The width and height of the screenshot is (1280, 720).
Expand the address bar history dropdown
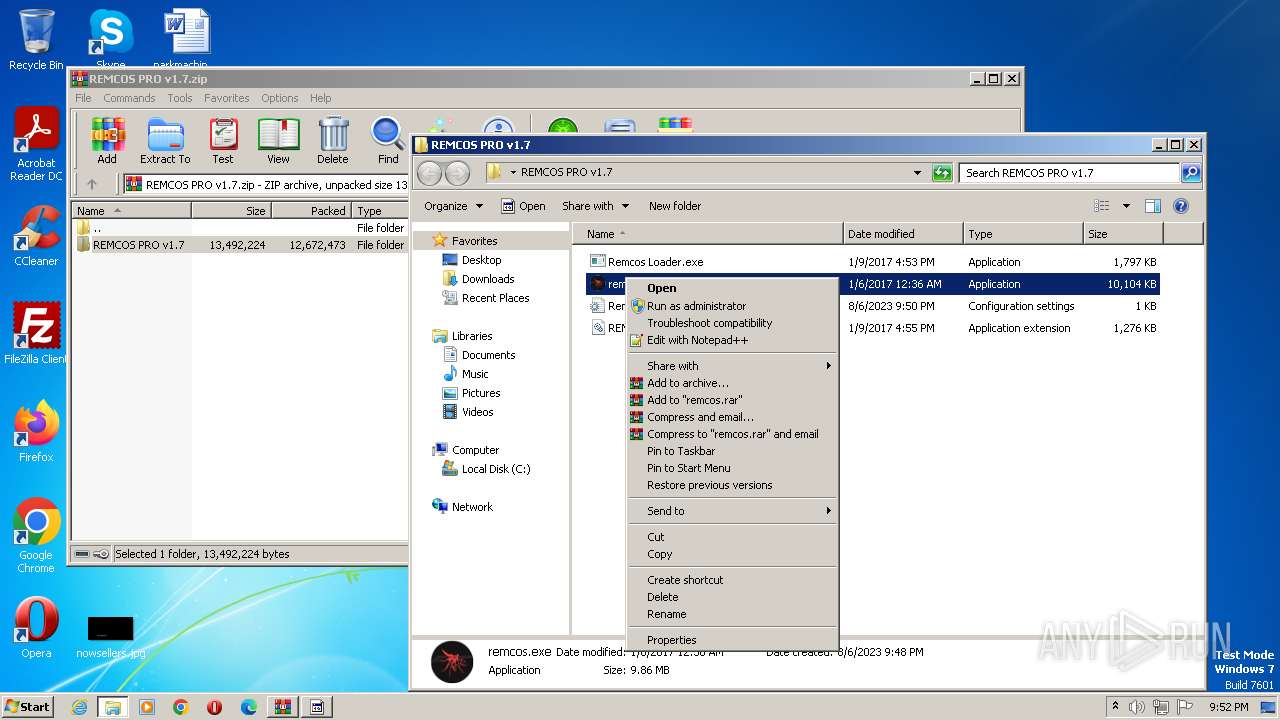917,173
